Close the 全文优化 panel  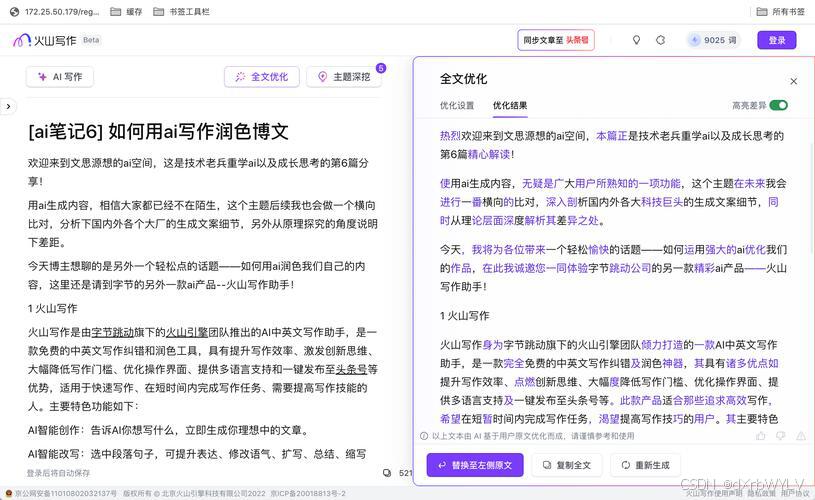793,81
